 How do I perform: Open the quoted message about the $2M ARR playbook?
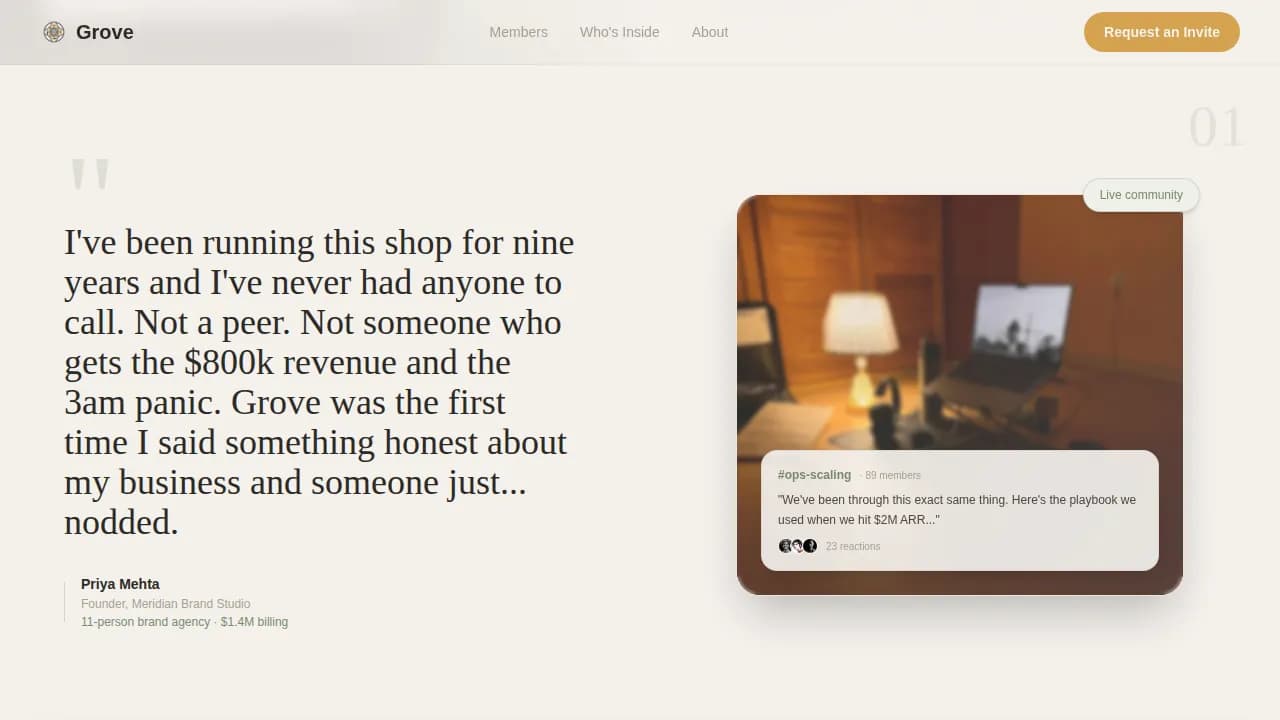click(957, 510)
